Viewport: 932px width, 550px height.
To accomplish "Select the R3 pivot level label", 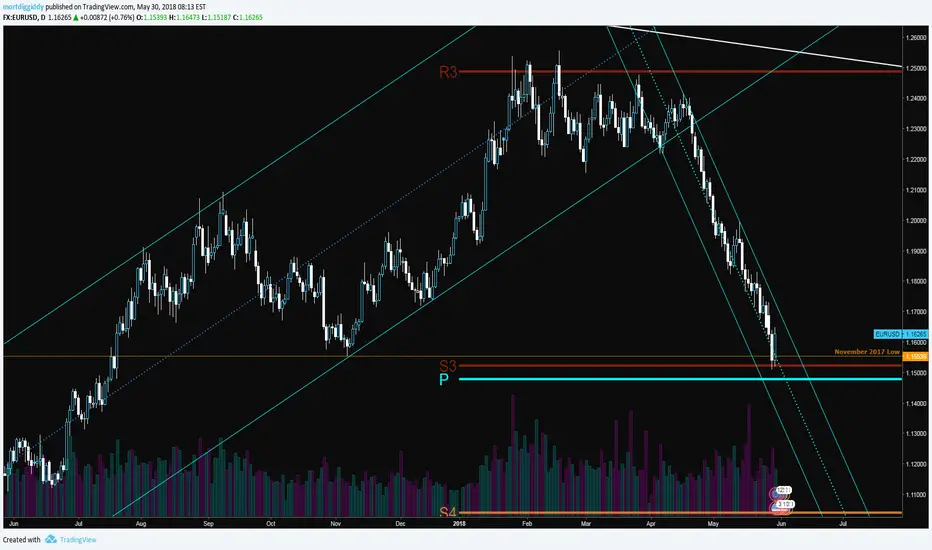I will [x=448, y=72].
